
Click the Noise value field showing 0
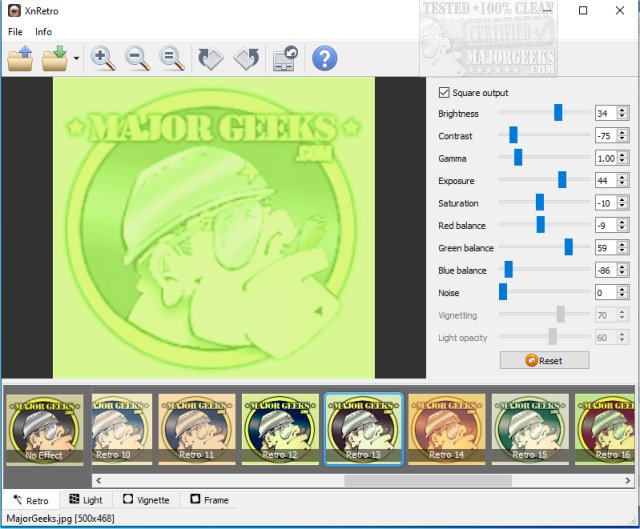(606, 293)
